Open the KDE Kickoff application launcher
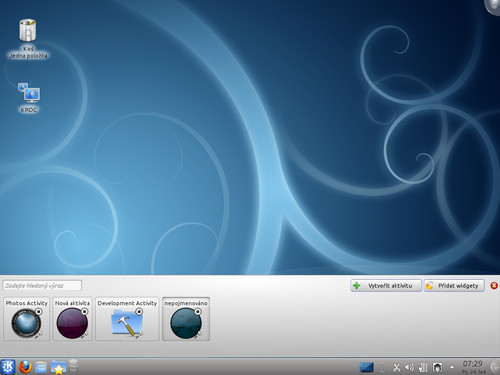Image resolution: width=500 pixels, height=375 pixels. (x=7, y=367)
